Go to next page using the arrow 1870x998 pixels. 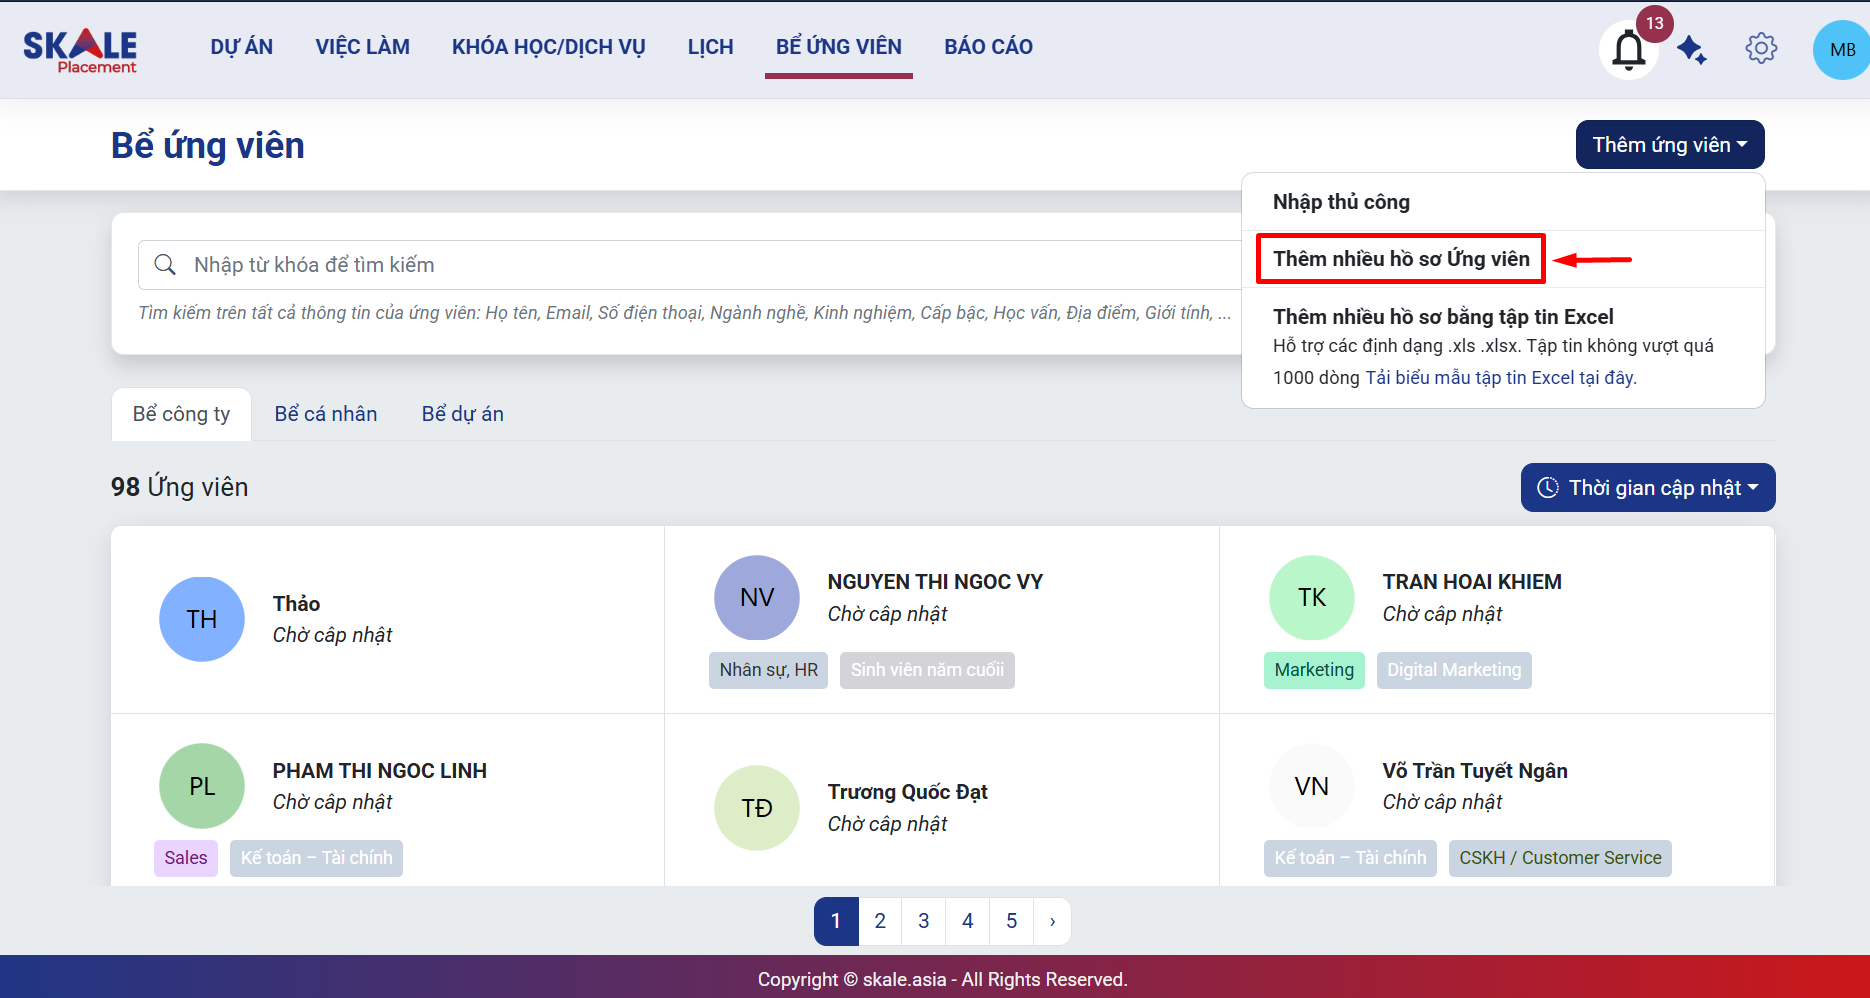click(1052, 921)
